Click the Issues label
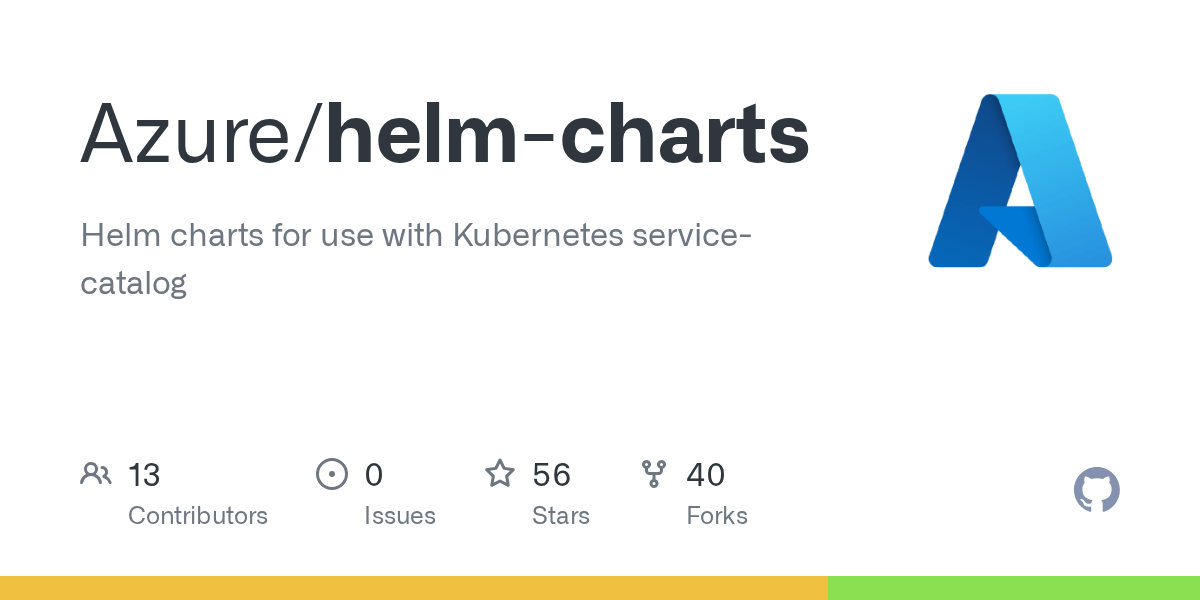1200x600 pixels. [x=400, y=516]
